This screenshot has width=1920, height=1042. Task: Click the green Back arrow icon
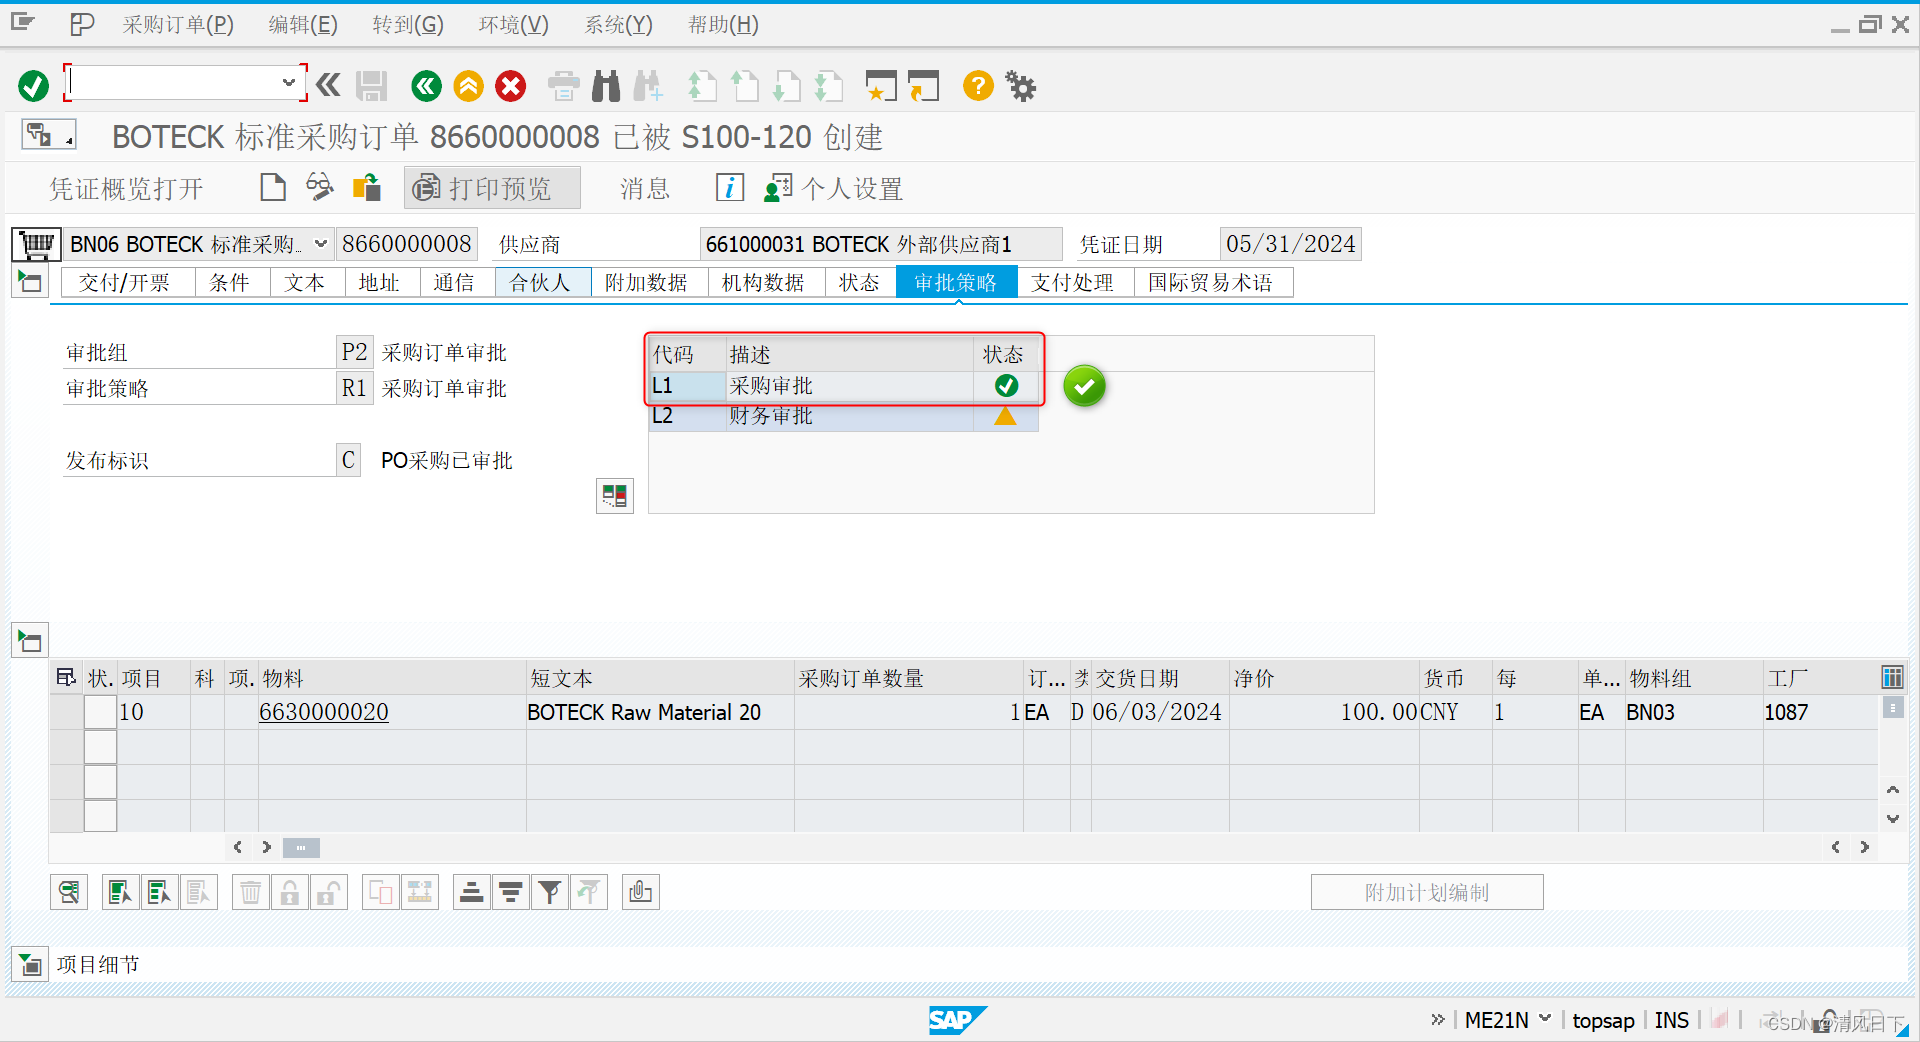click(x=426, y=86)
